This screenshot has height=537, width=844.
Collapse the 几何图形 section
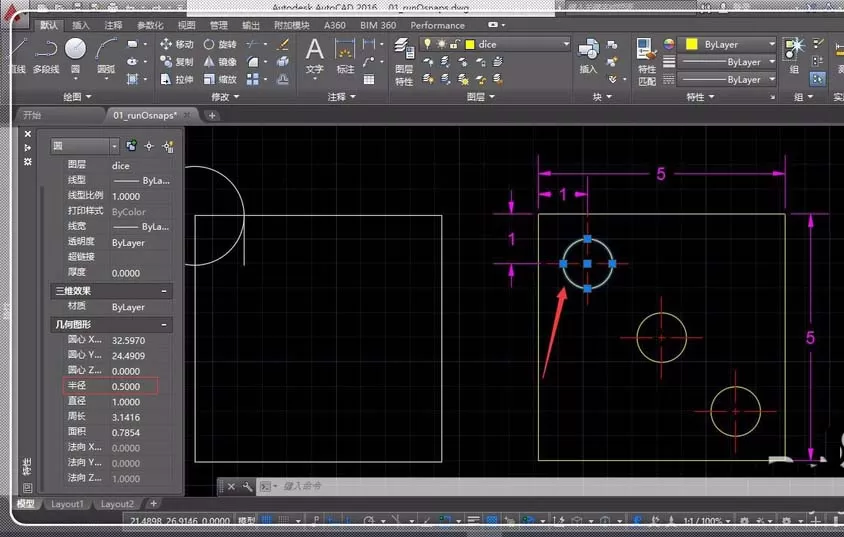coord(164,324)
